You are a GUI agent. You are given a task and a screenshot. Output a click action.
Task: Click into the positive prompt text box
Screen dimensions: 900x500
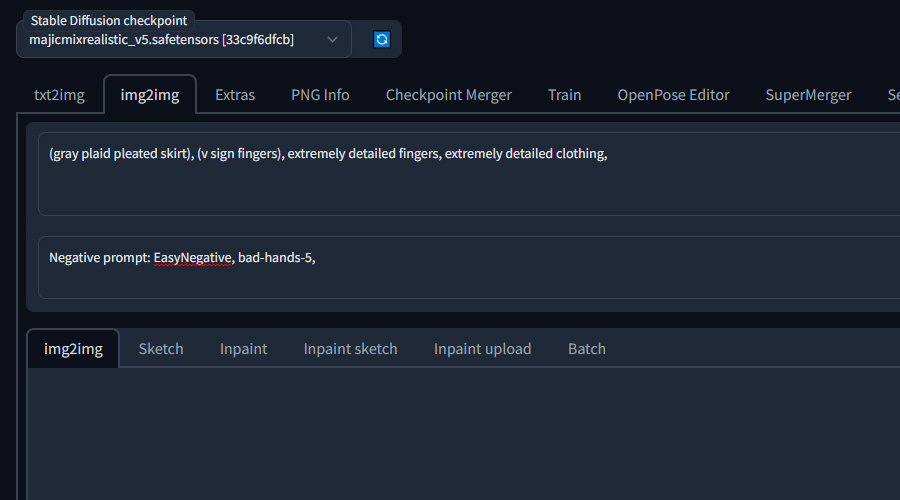(469, 174)
